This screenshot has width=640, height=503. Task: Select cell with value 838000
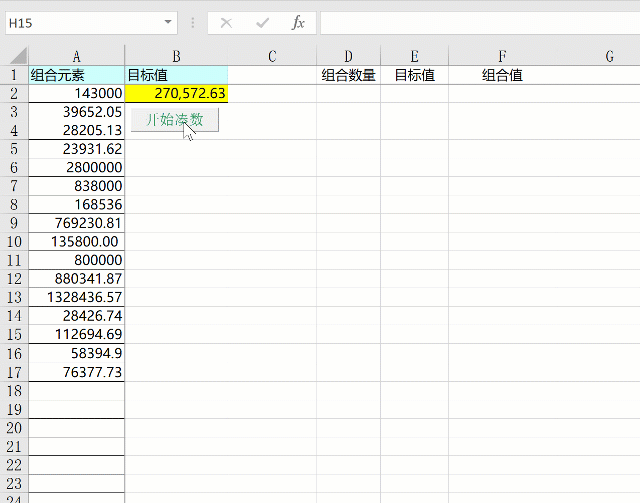coord(76,186)
